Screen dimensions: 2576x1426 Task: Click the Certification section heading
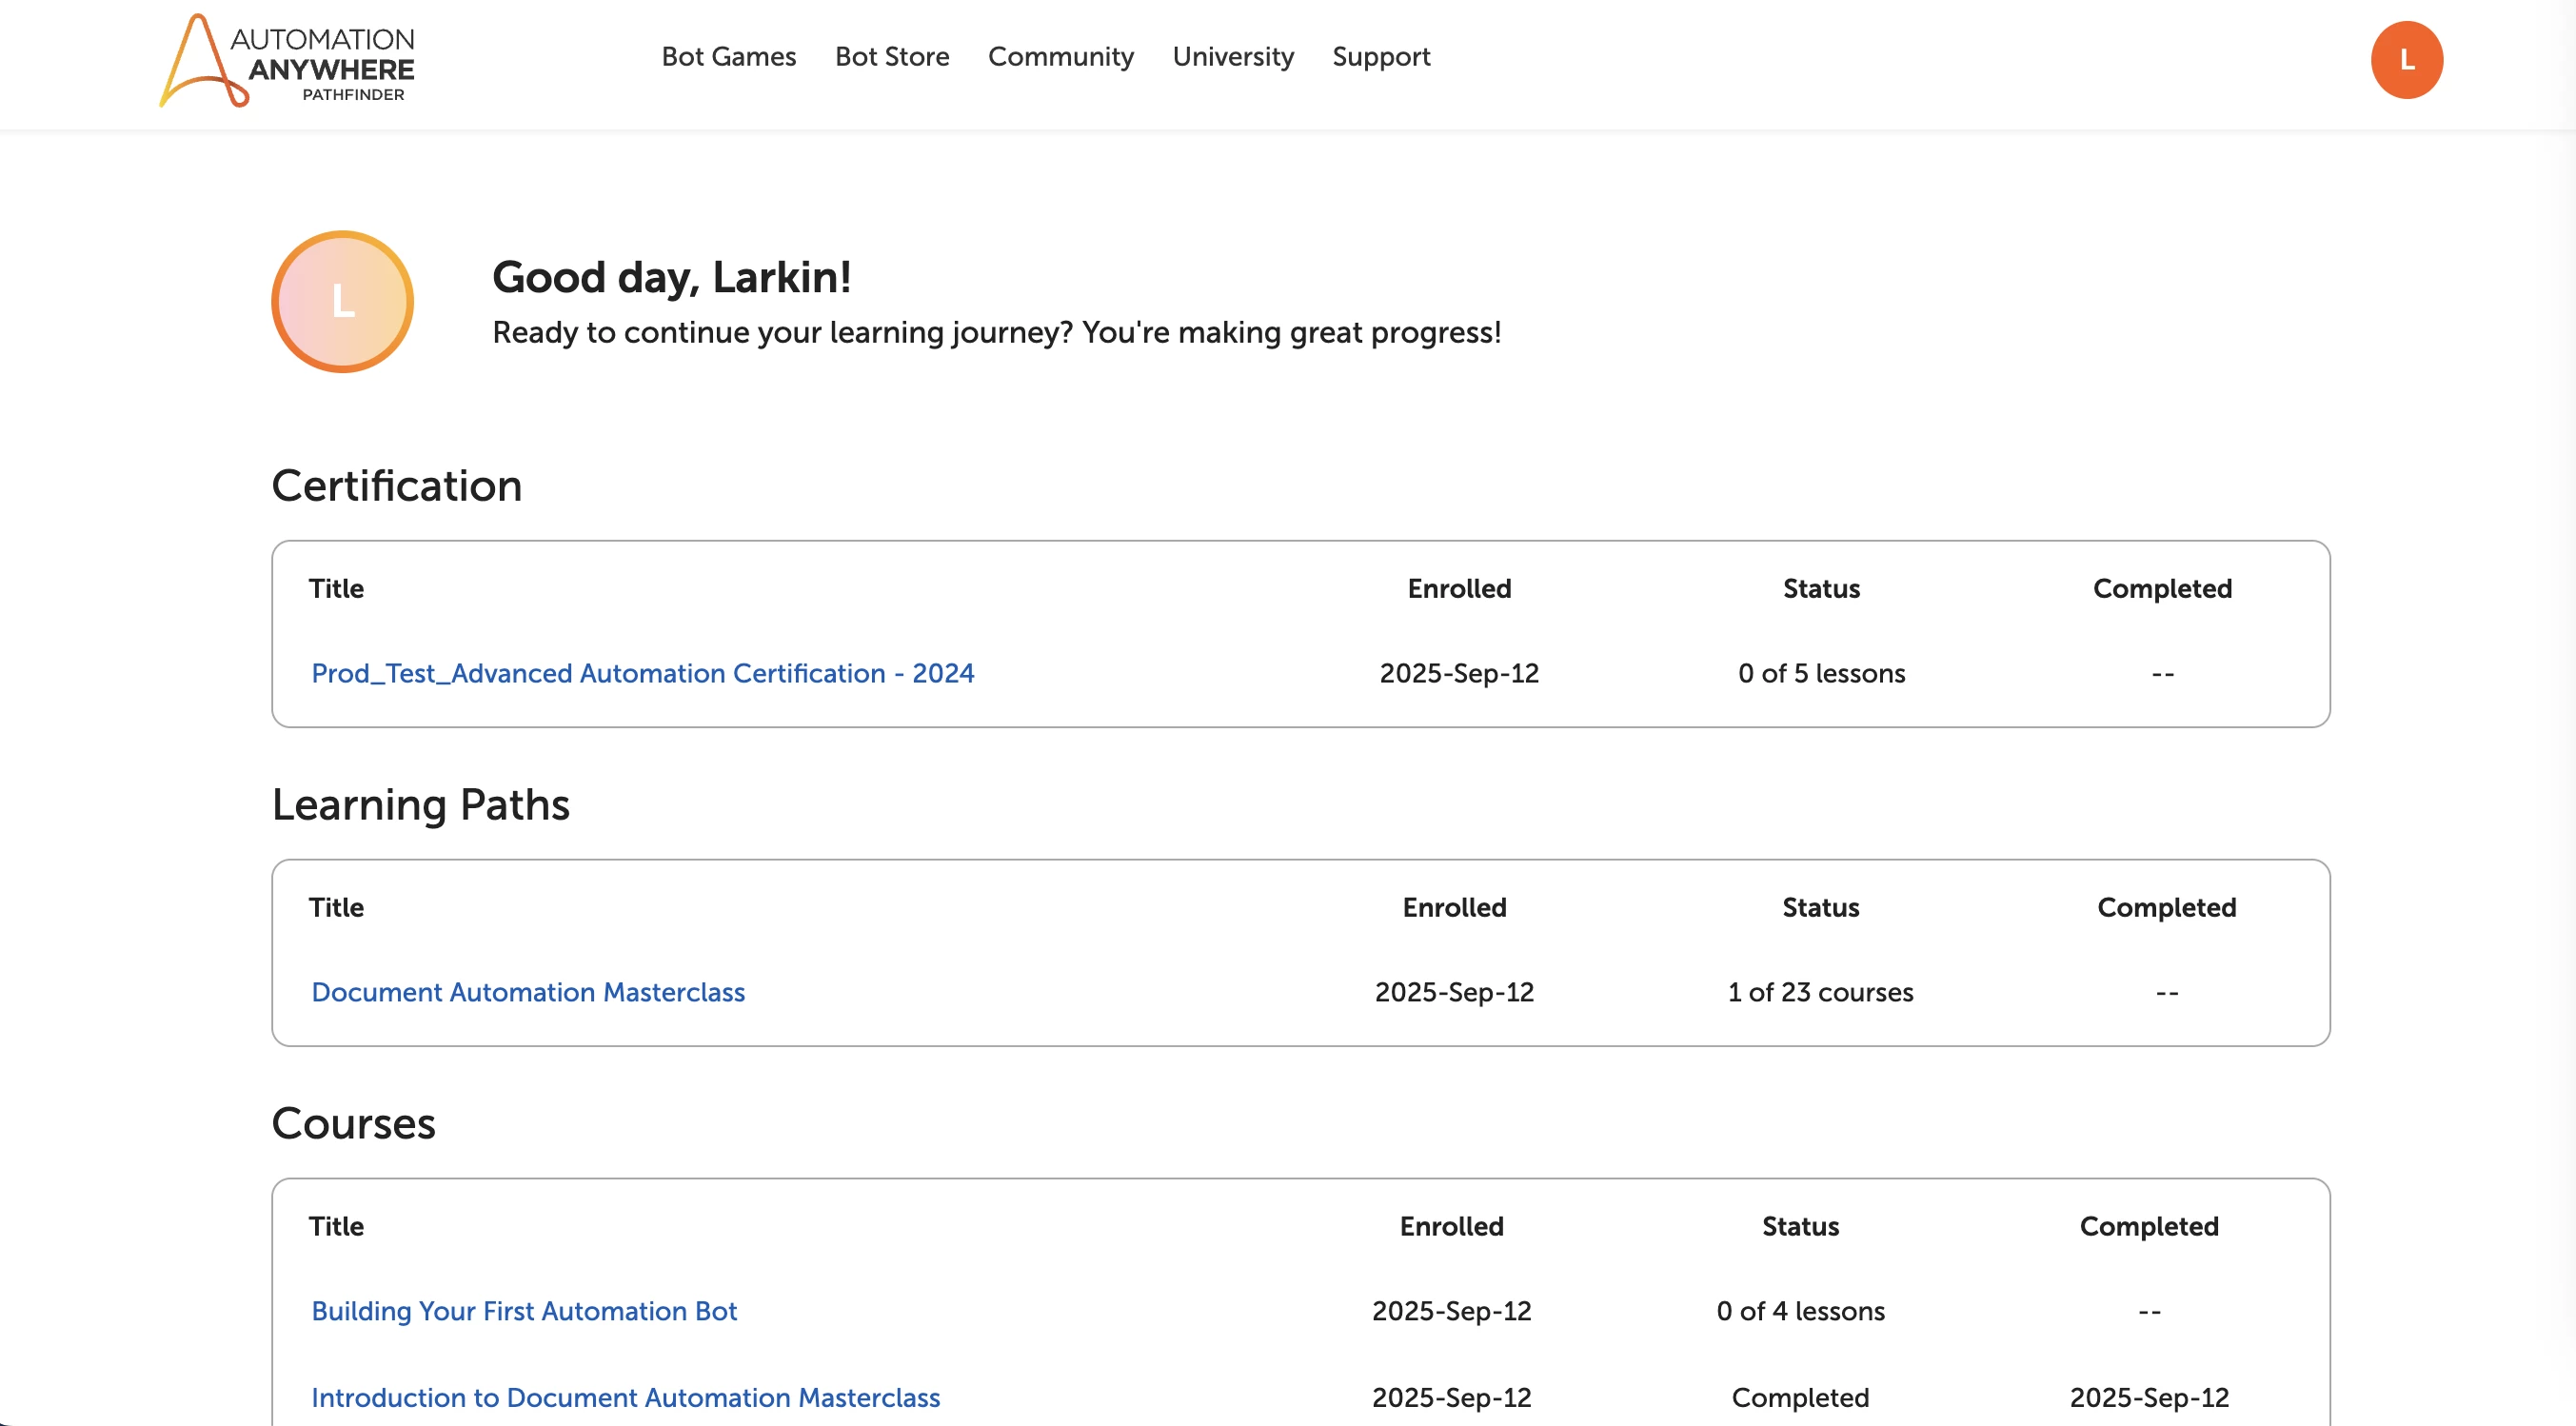pyautogui.click(x=397, y=486)
